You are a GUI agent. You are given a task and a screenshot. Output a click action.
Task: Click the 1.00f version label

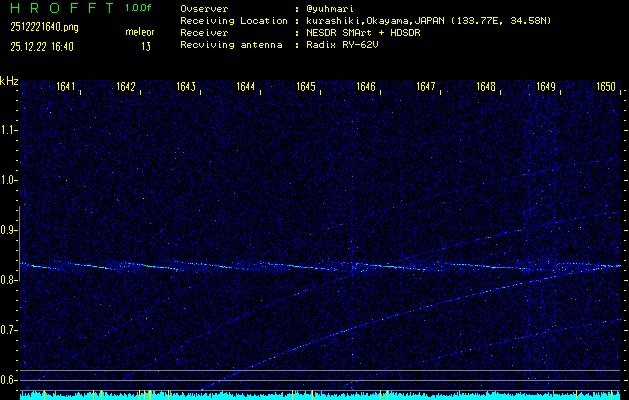coord(139,8)
